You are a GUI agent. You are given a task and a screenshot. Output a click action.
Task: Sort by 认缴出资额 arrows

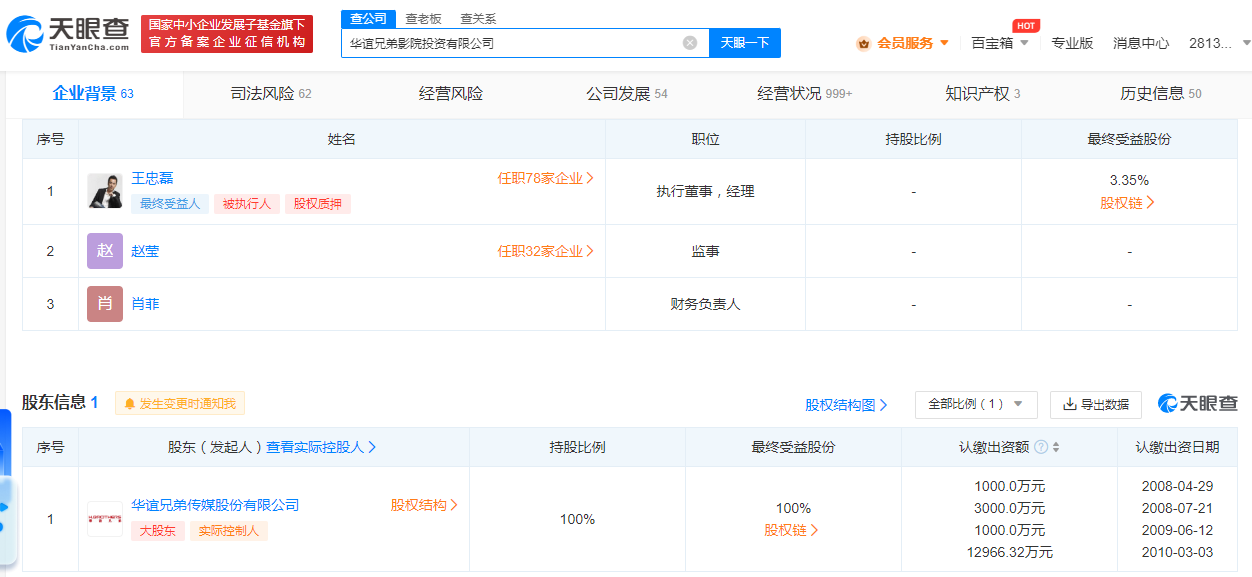pyautogui.click(x=1056, y=447)
